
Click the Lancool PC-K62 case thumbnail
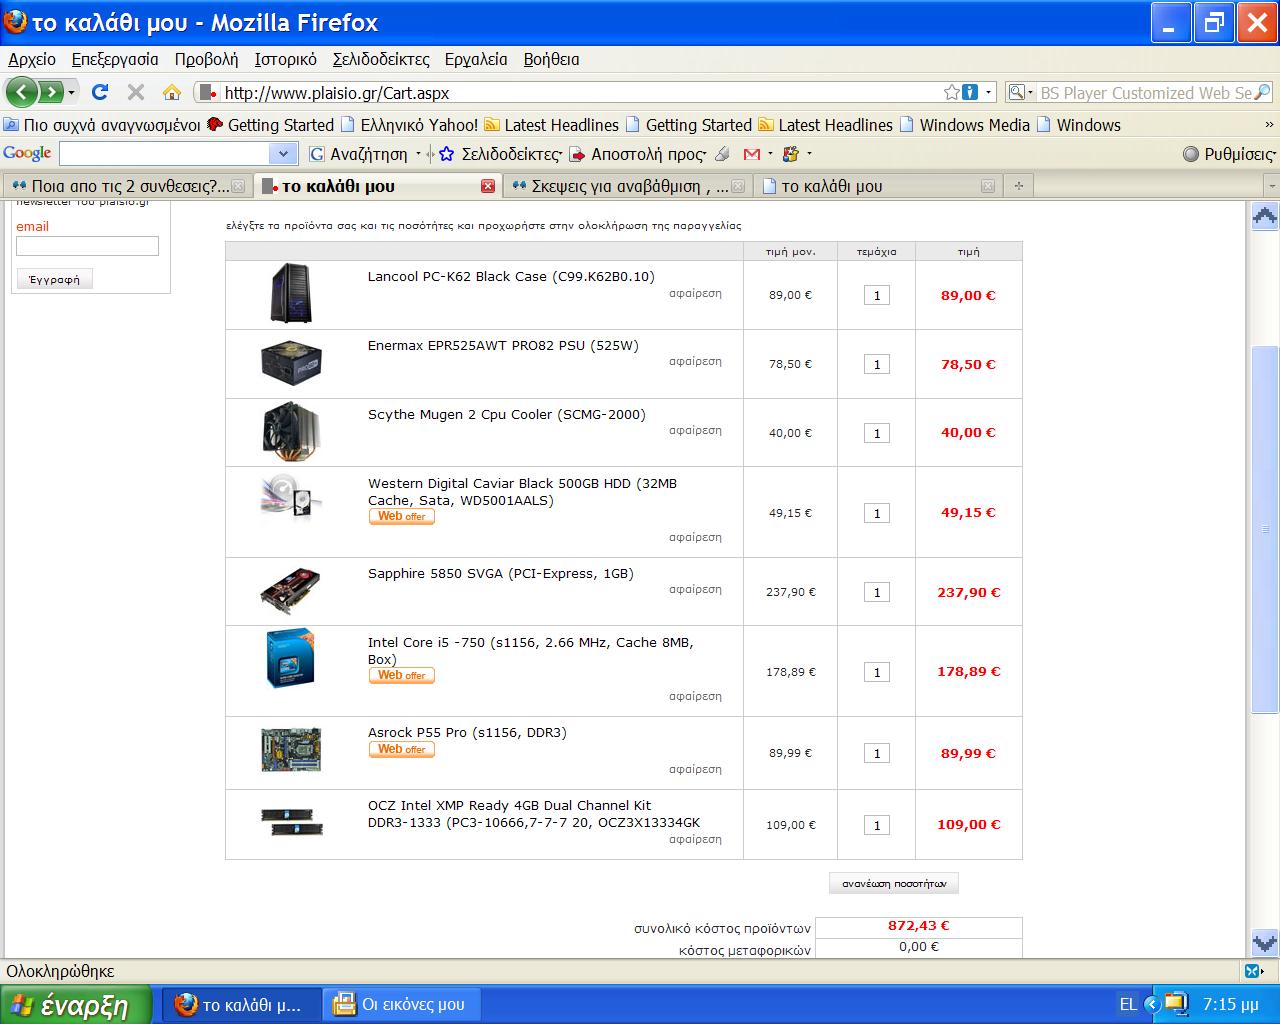point(291,293)
